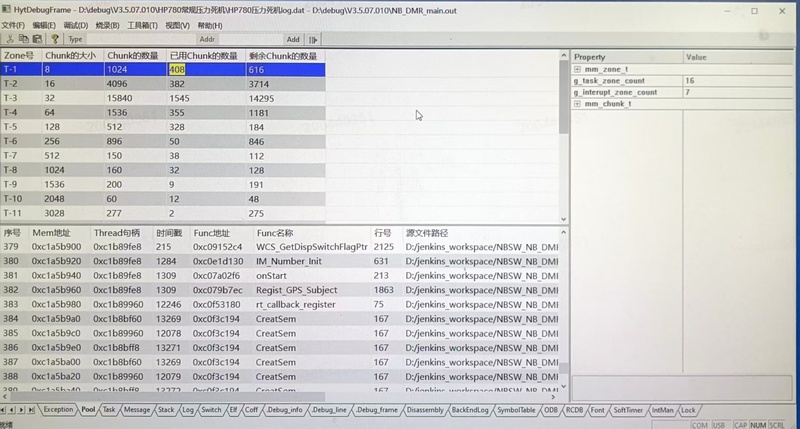The height and width of the screenshot is (429, 800).
Task: Click the Func名称 column header in lower table
Action: pos(312,233)
